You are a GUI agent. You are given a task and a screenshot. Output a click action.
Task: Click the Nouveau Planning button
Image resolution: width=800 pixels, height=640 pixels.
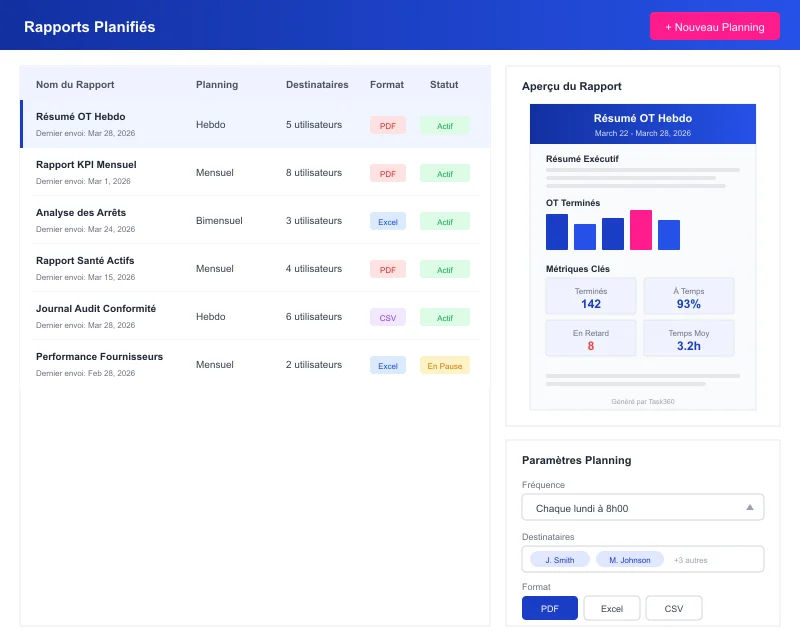tap(714, 26)
